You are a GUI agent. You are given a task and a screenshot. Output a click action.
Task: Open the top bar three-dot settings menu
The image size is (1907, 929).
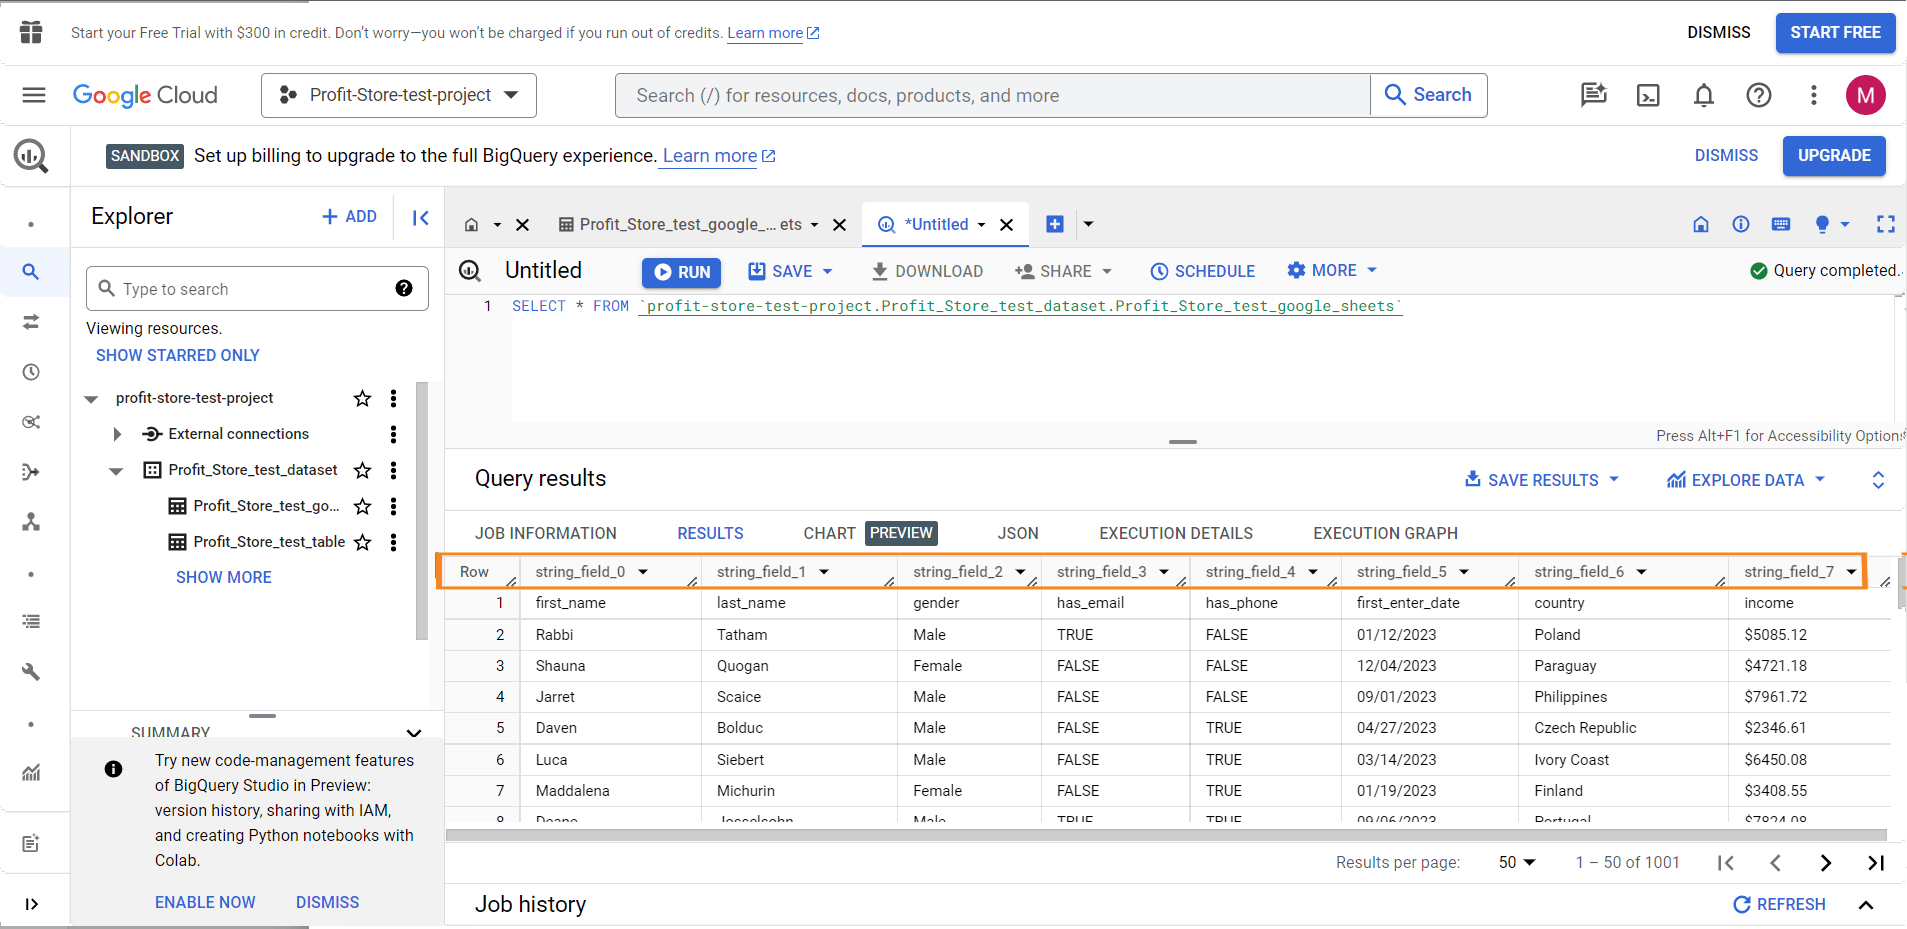click(x=1813, y=95)
